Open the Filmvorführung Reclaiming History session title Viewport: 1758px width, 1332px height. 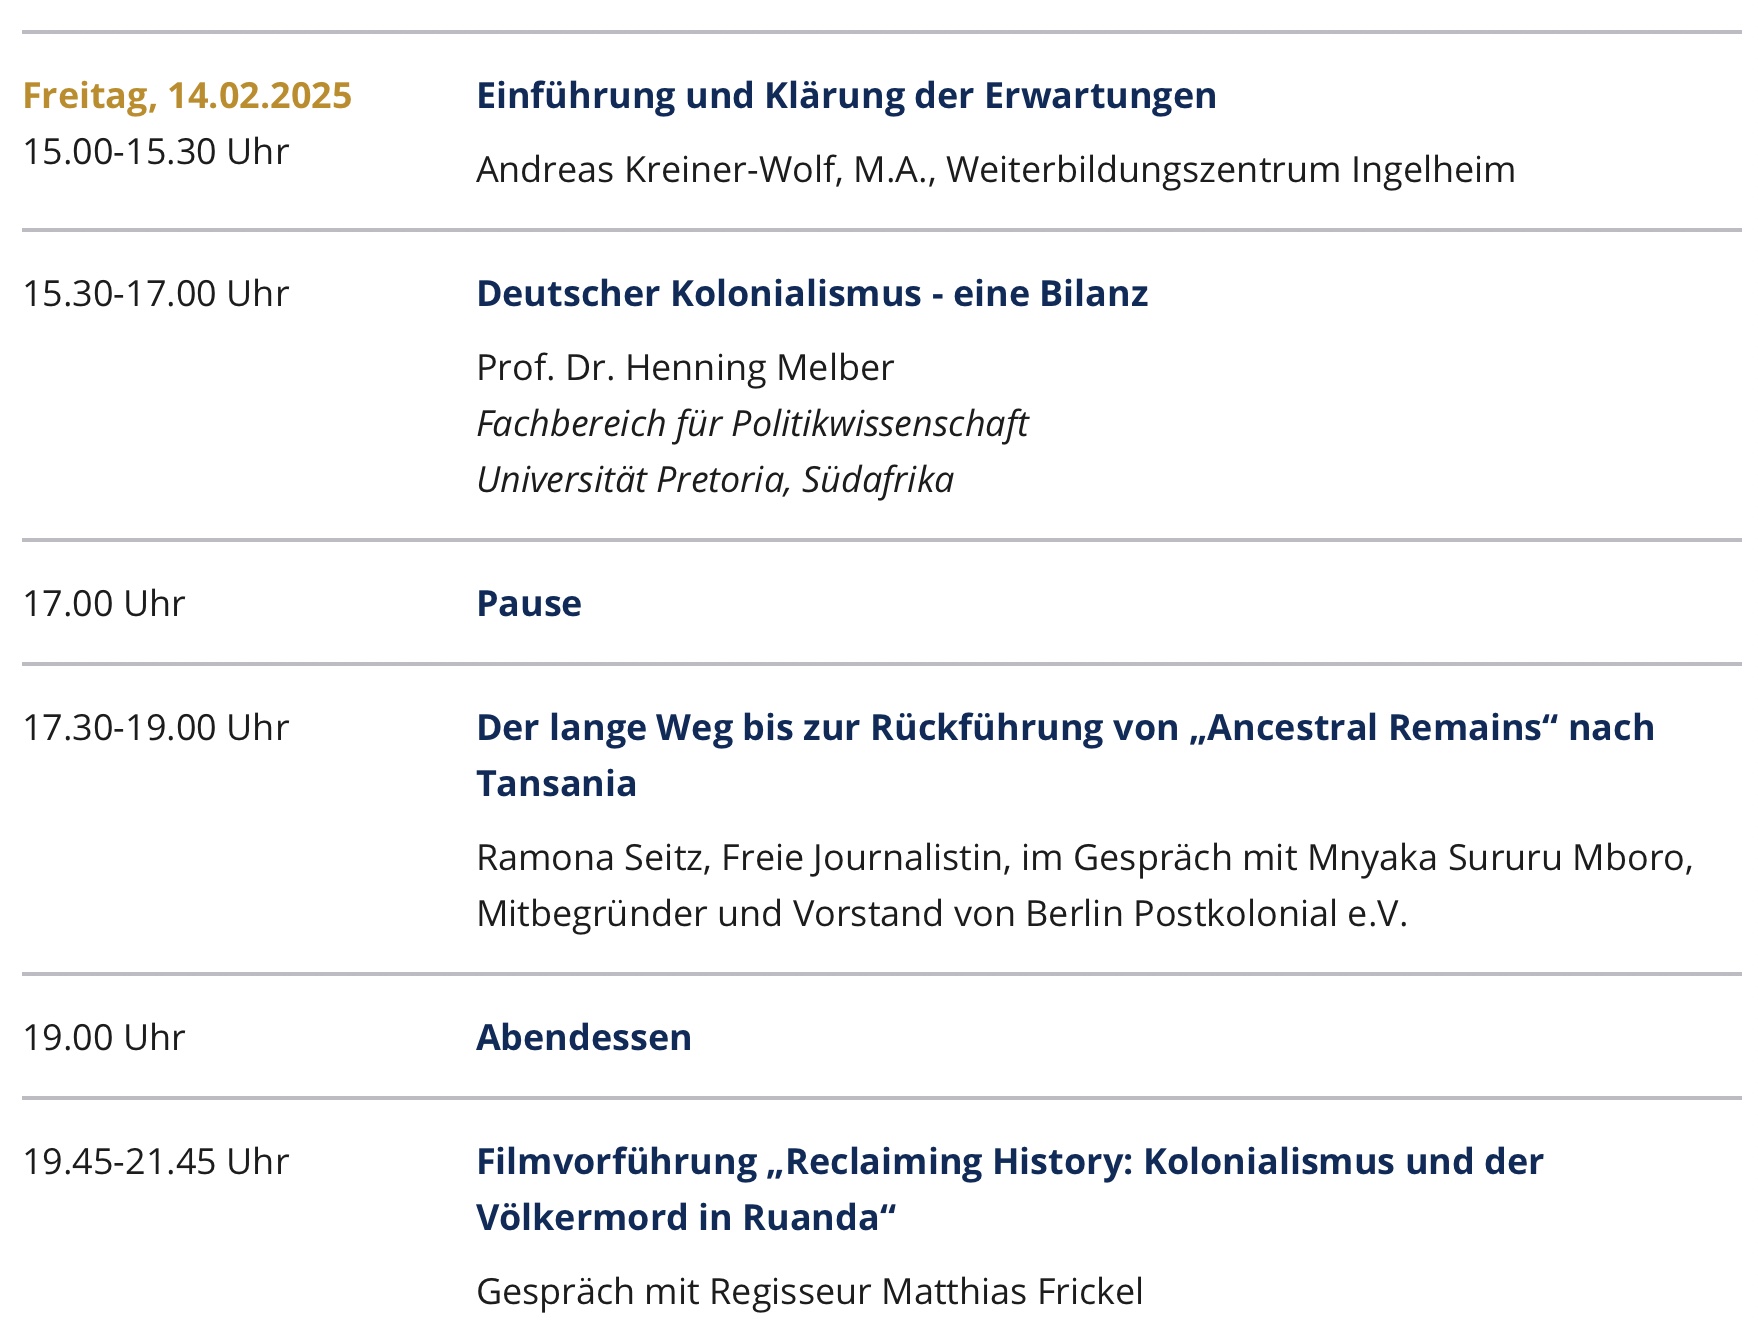[1010, 1162]
